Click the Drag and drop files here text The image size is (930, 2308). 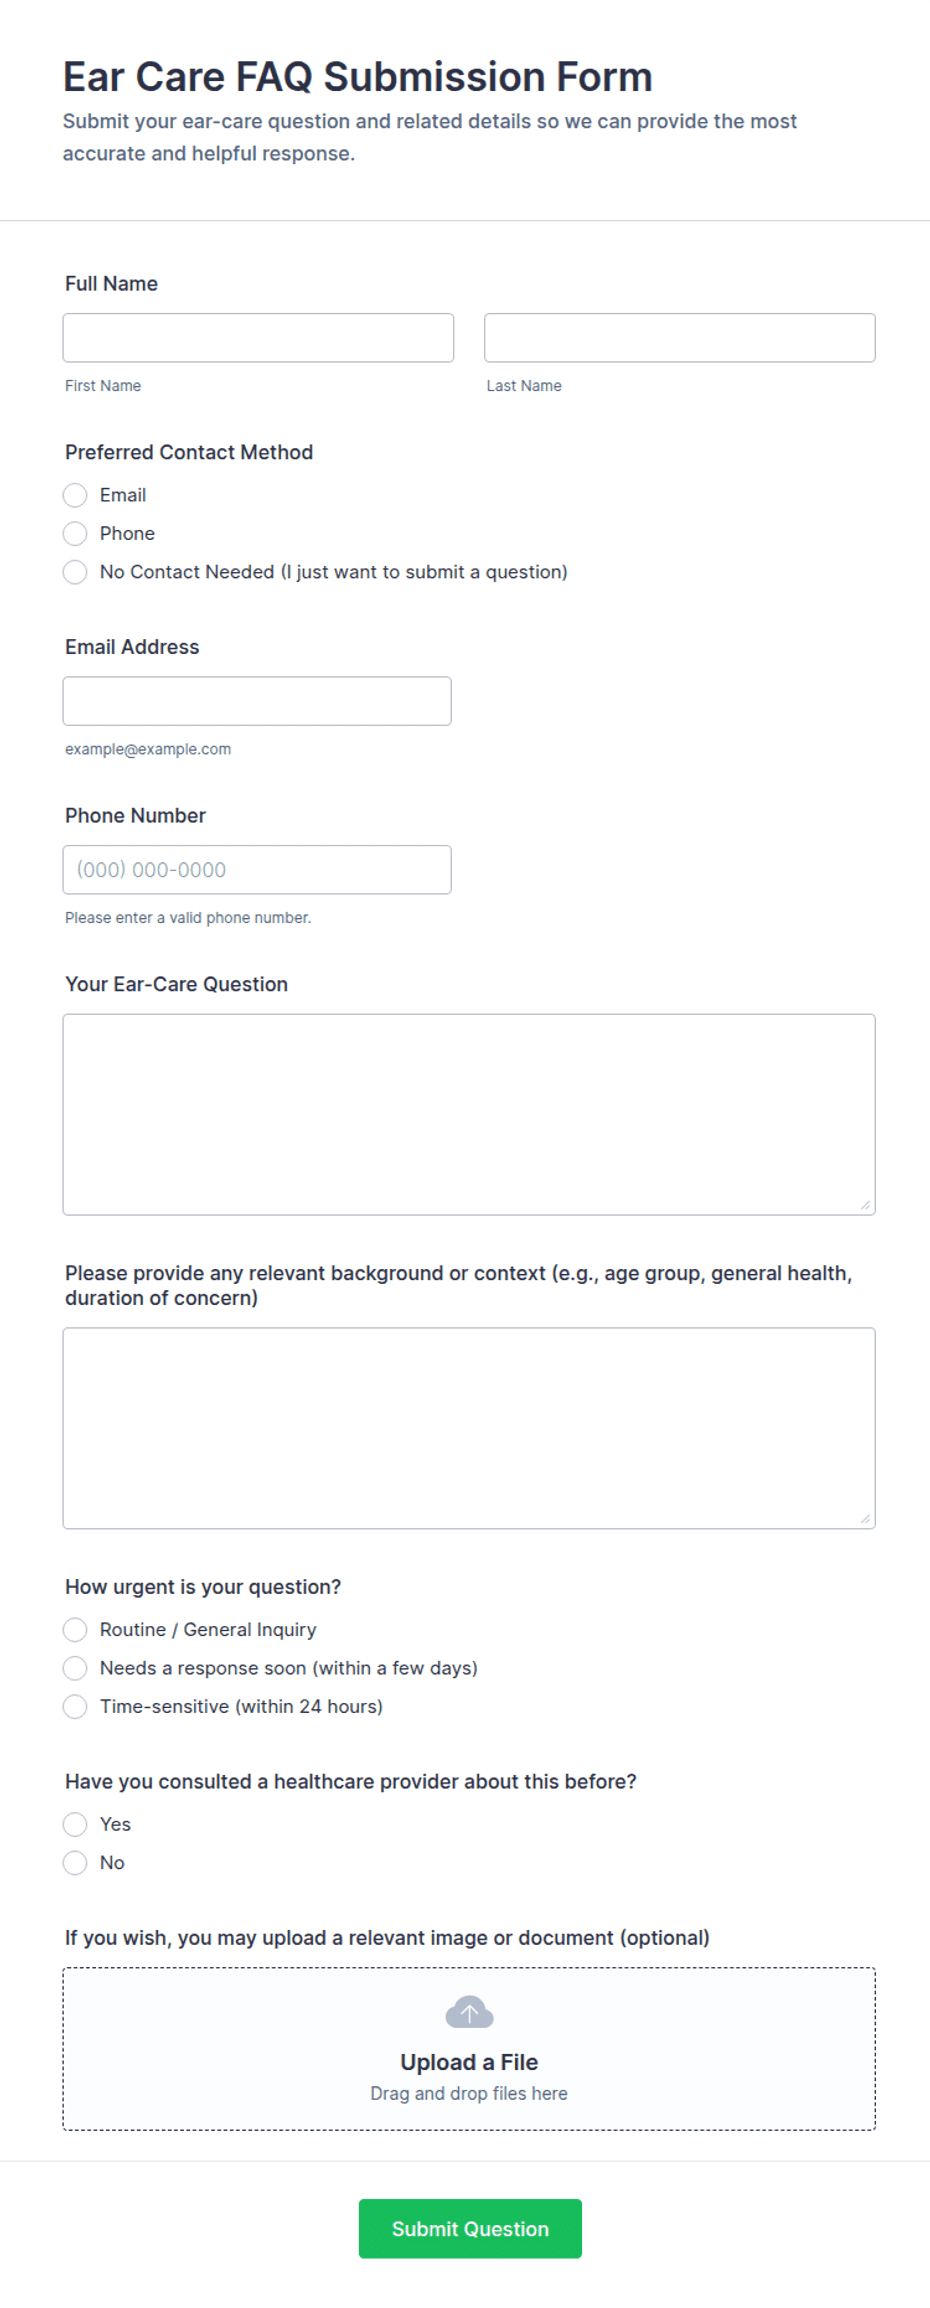(x=469, y=2093)
